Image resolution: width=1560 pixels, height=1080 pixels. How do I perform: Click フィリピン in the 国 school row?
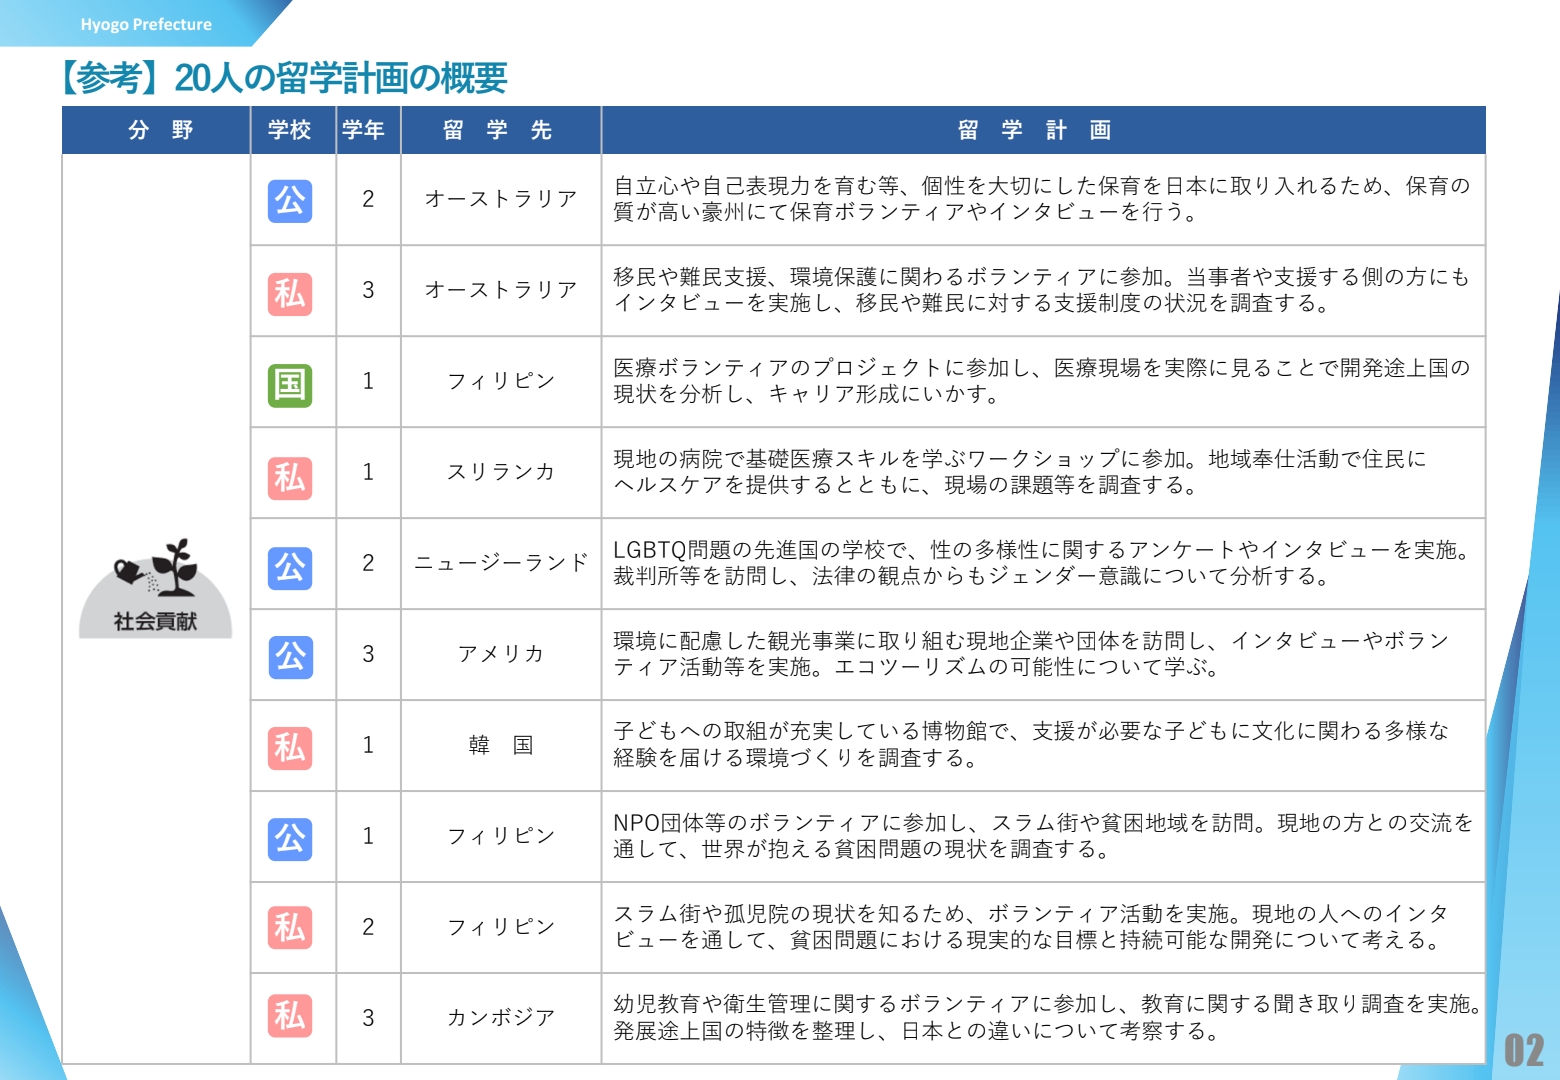pos(501,380)
